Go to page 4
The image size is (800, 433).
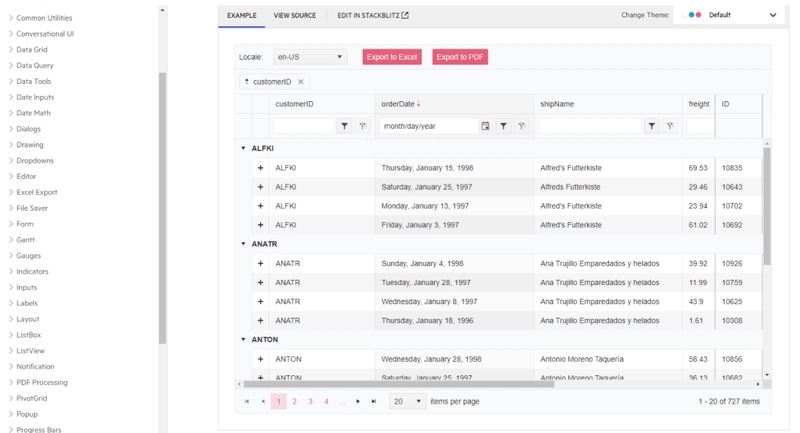(x=326, y=401)
